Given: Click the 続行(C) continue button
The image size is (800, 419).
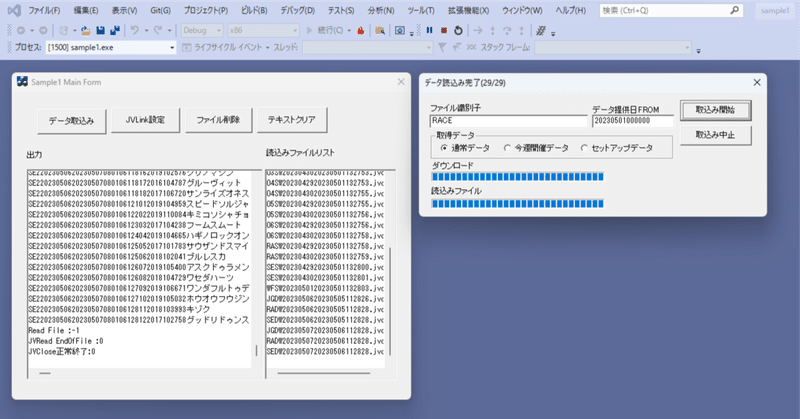Looking at the screenshot, I should point(325,31).
